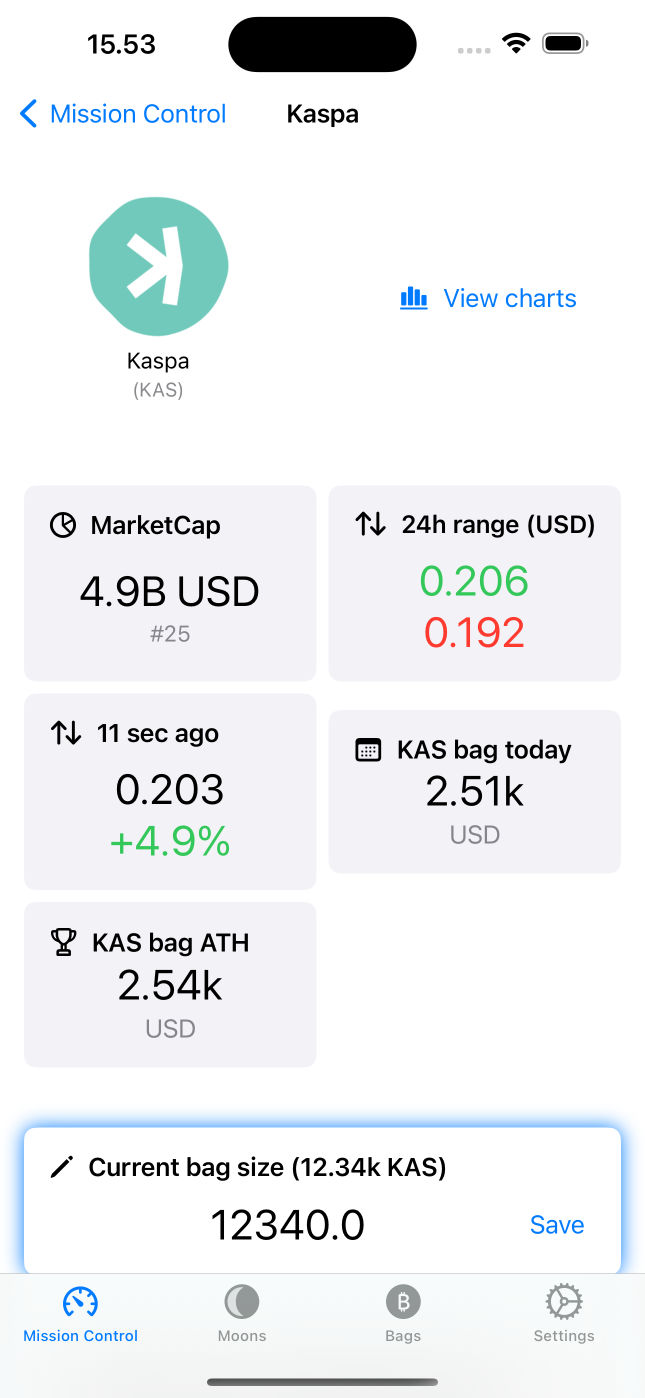Tap the MarketCap 4.9B USD card
Screen dimensions: 645x1398
(170, 583)
